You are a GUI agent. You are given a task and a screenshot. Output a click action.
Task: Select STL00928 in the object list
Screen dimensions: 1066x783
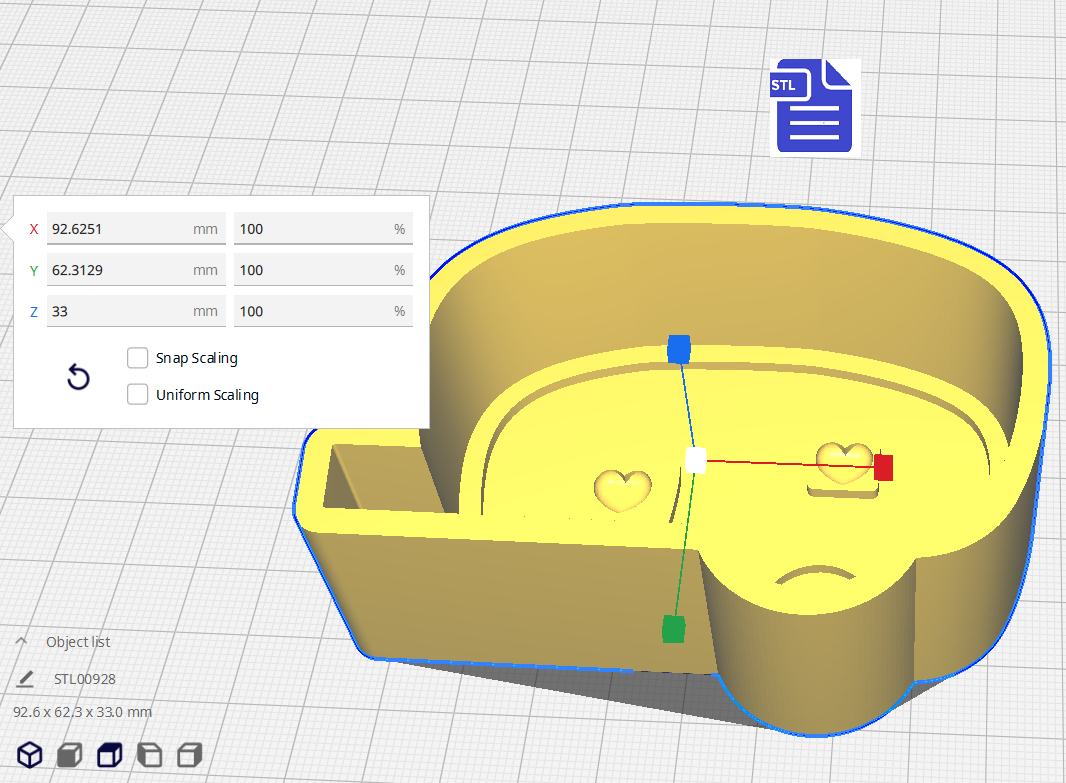point(85,679)
